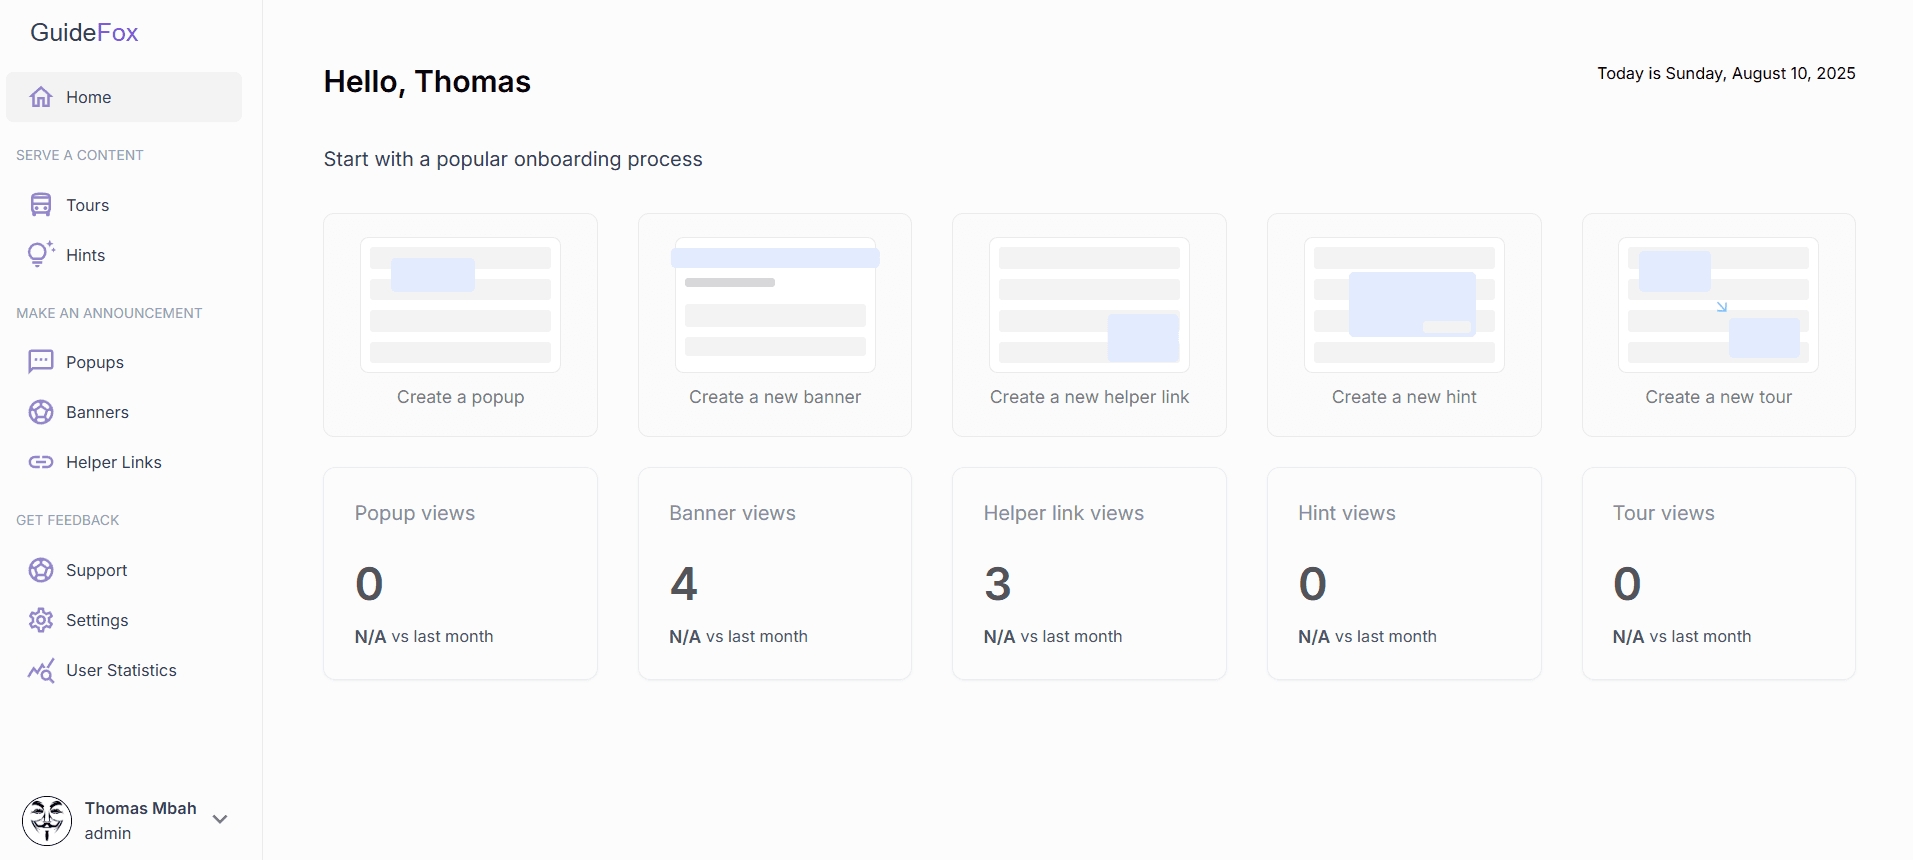Click the Hints lightbulb icon
The width and height of the screenshot is (1913, 860).
(41, 255)
